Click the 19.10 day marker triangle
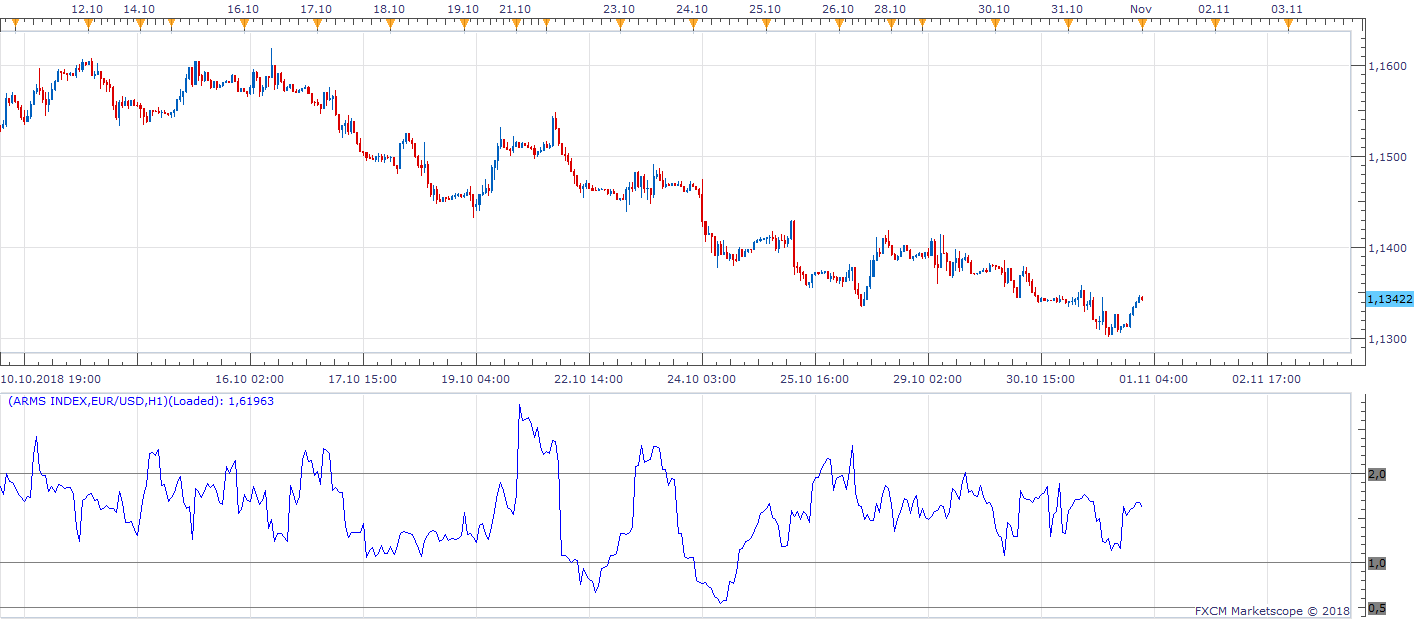 point(463,24)
